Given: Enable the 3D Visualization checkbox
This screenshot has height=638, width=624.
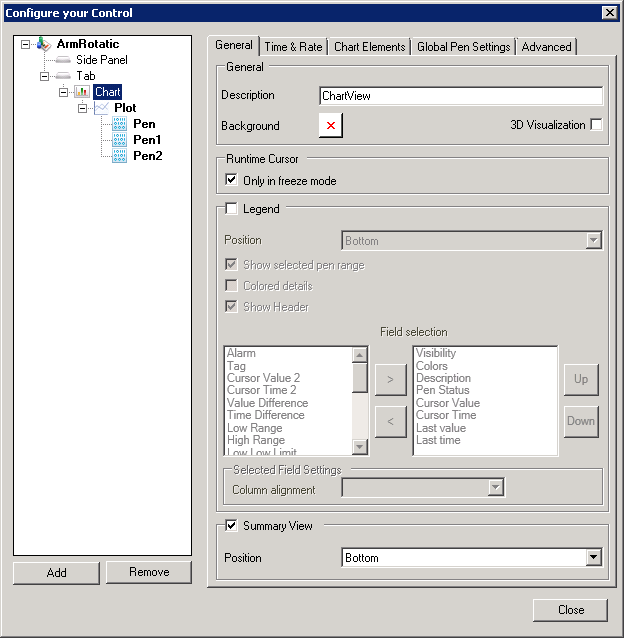Looking at the screenshot, I should click(x=596, y=125).
